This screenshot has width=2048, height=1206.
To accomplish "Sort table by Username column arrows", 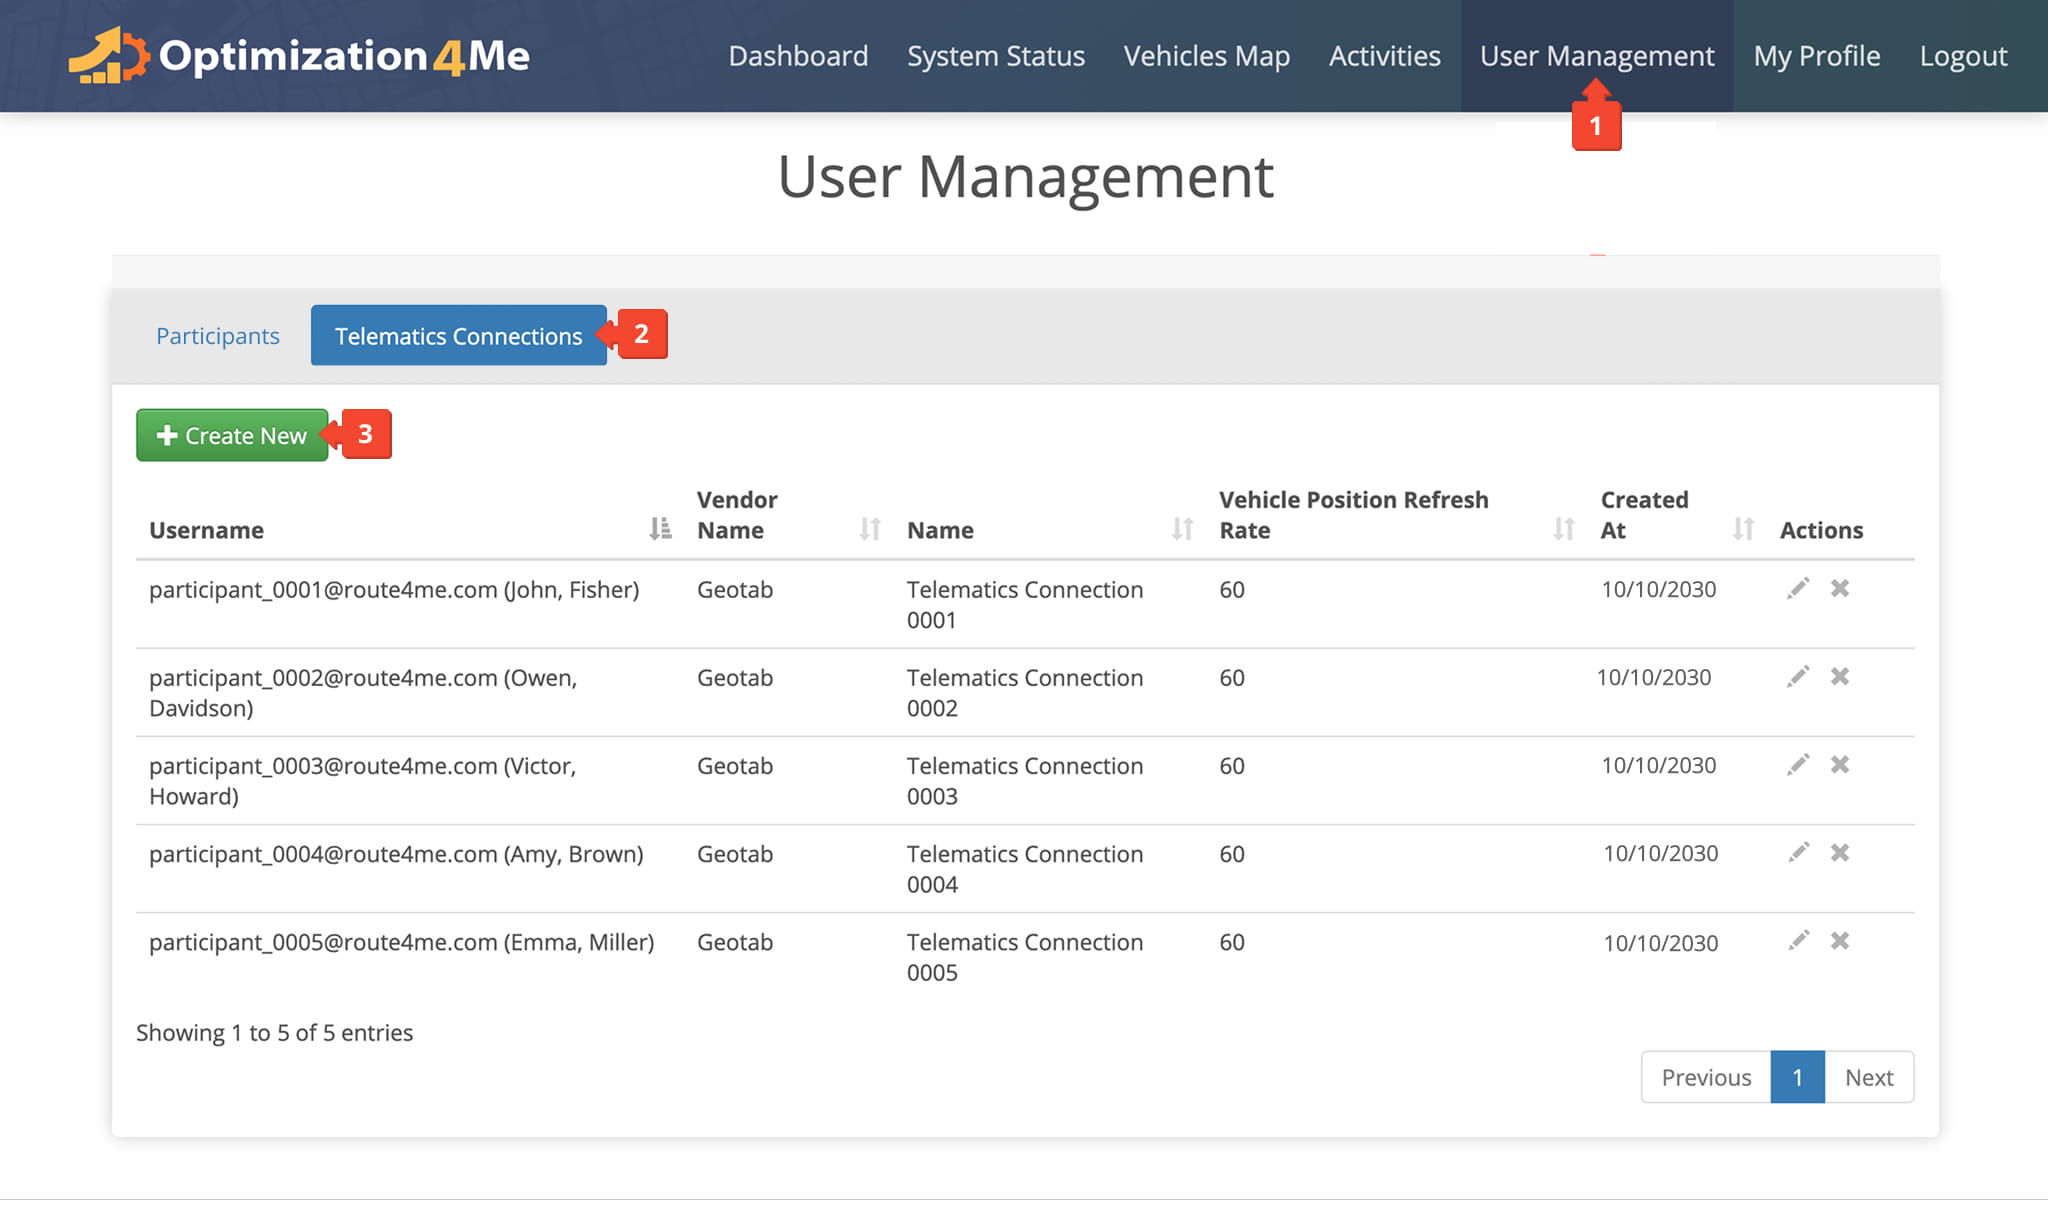I will pyautogui.click(x=660, y=528).
